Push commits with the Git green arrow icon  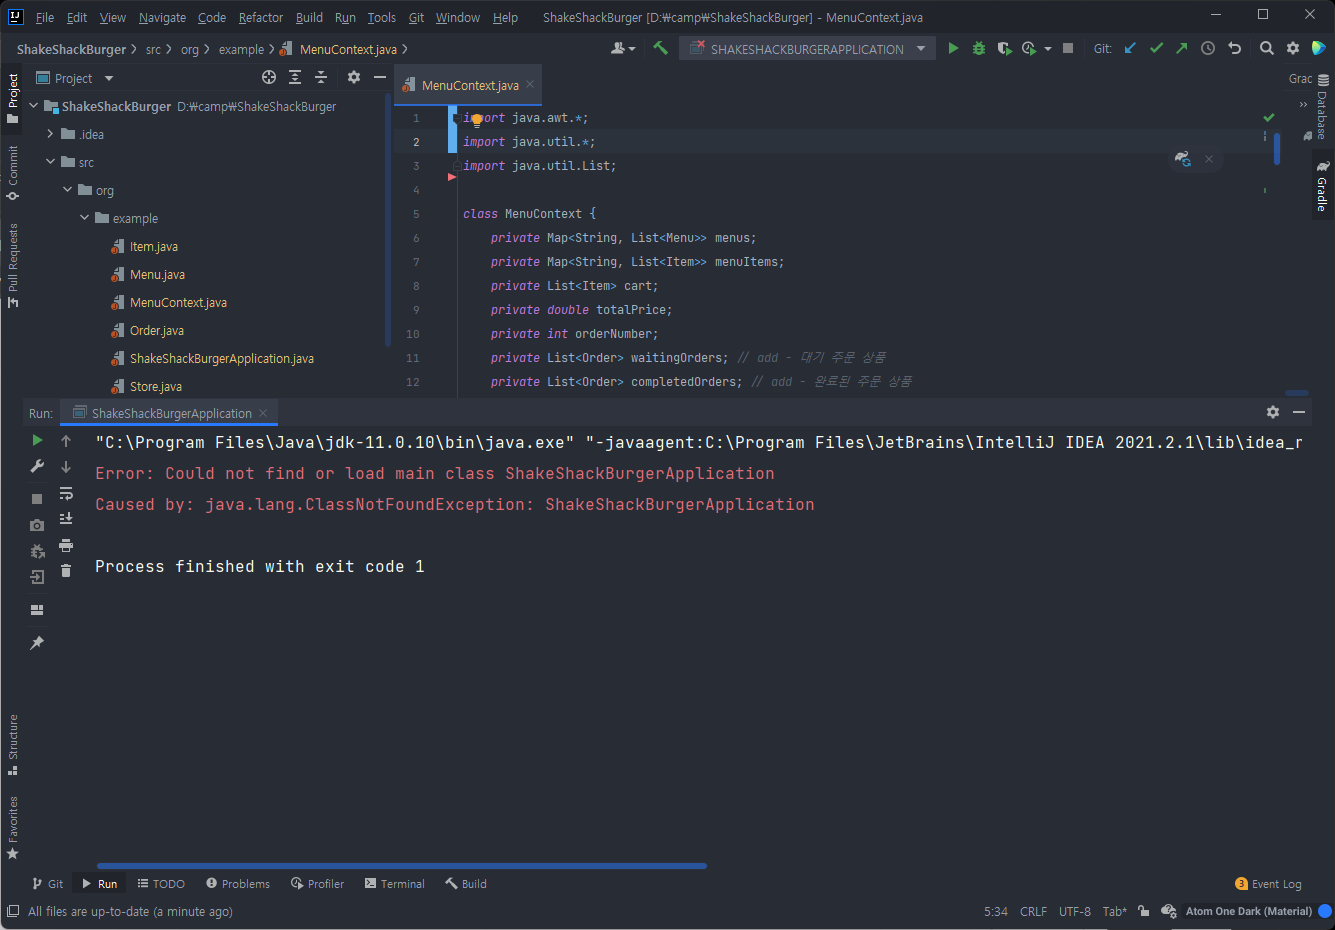[x=1182, y=48]
